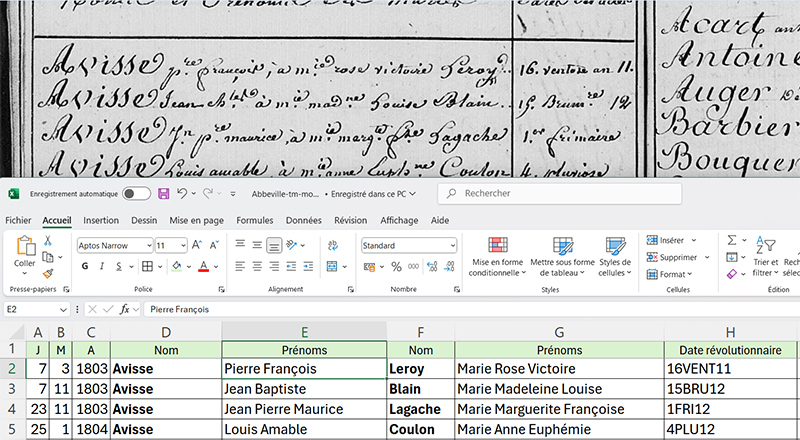Click the increase indent icon

tap(308, 266)
